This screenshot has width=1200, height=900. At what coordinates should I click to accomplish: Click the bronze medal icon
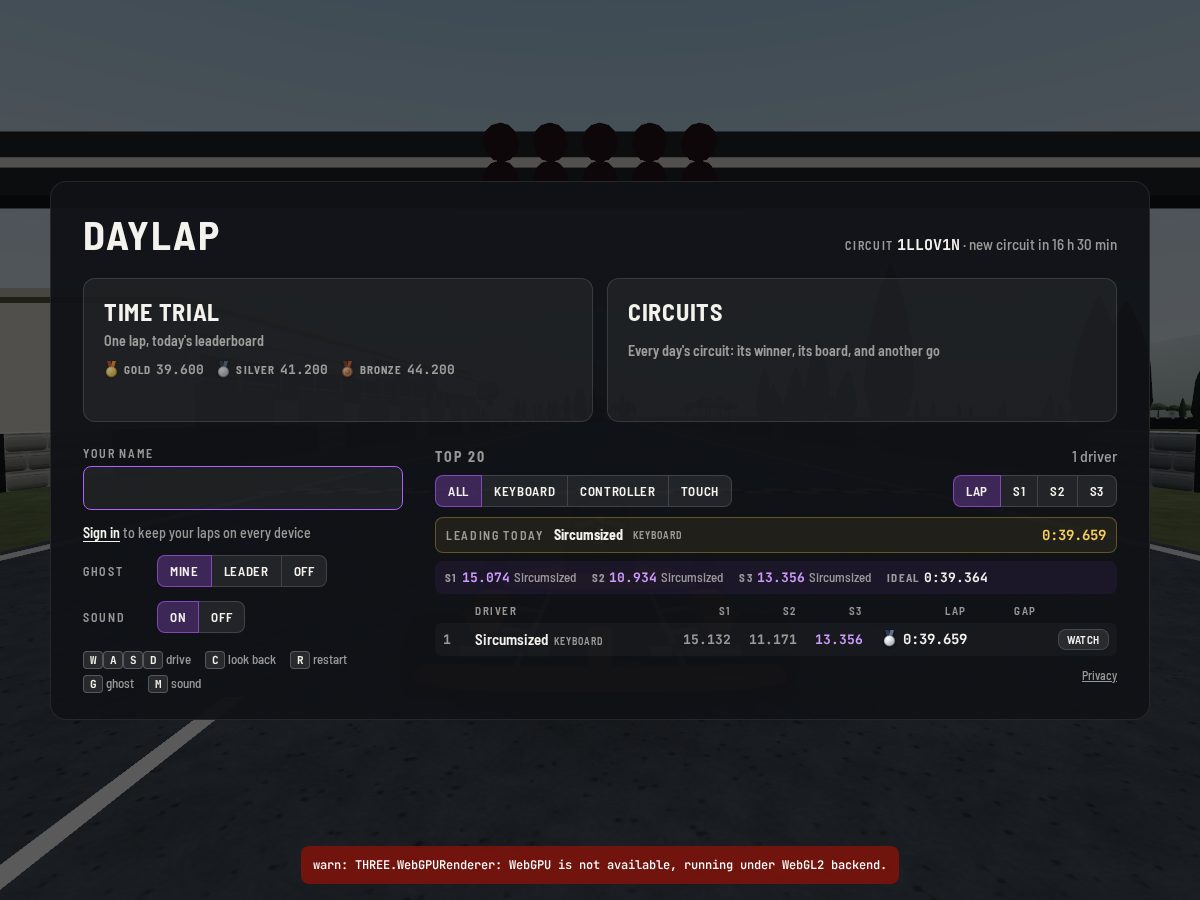(348, 369)
